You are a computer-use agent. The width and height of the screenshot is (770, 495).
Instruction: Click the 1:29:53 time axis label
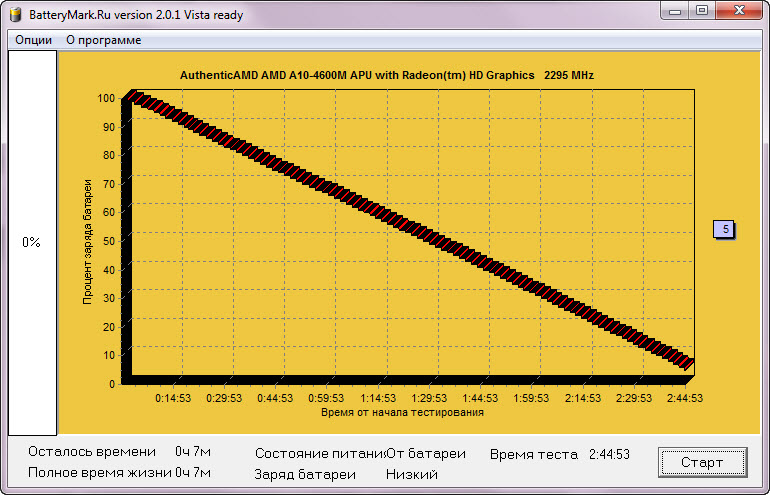coord(429,398)
